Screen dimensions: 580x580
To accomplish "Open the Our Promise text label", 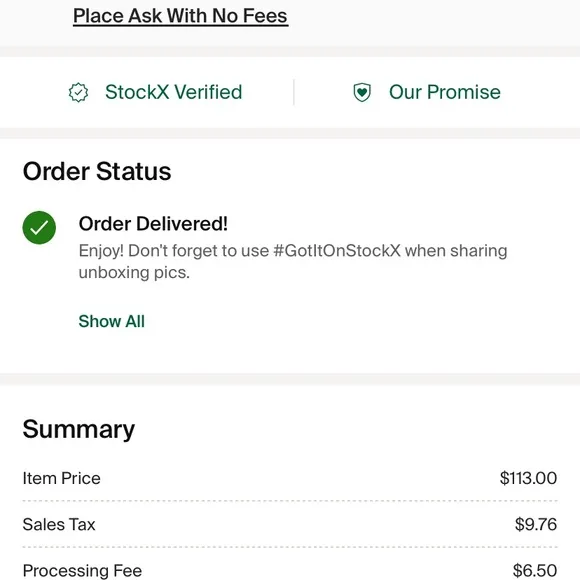I will (445, 92).
